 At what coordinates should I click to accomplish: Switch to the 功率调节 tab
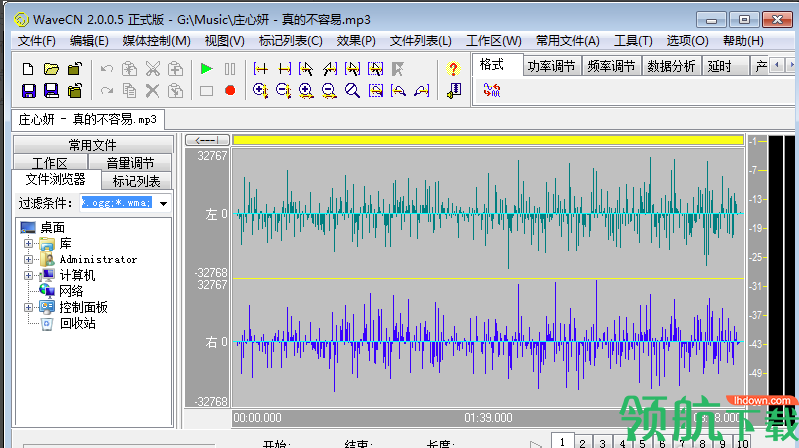551,66
